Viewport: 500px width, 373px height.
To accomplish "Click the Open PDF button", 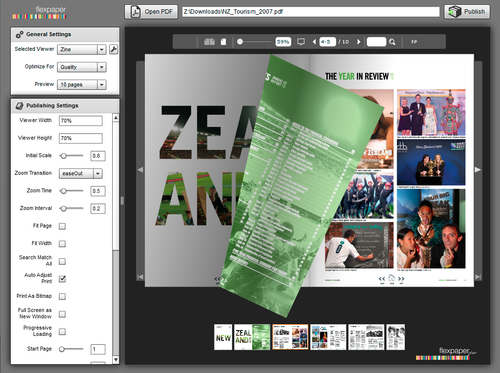I will click(151, 12).
